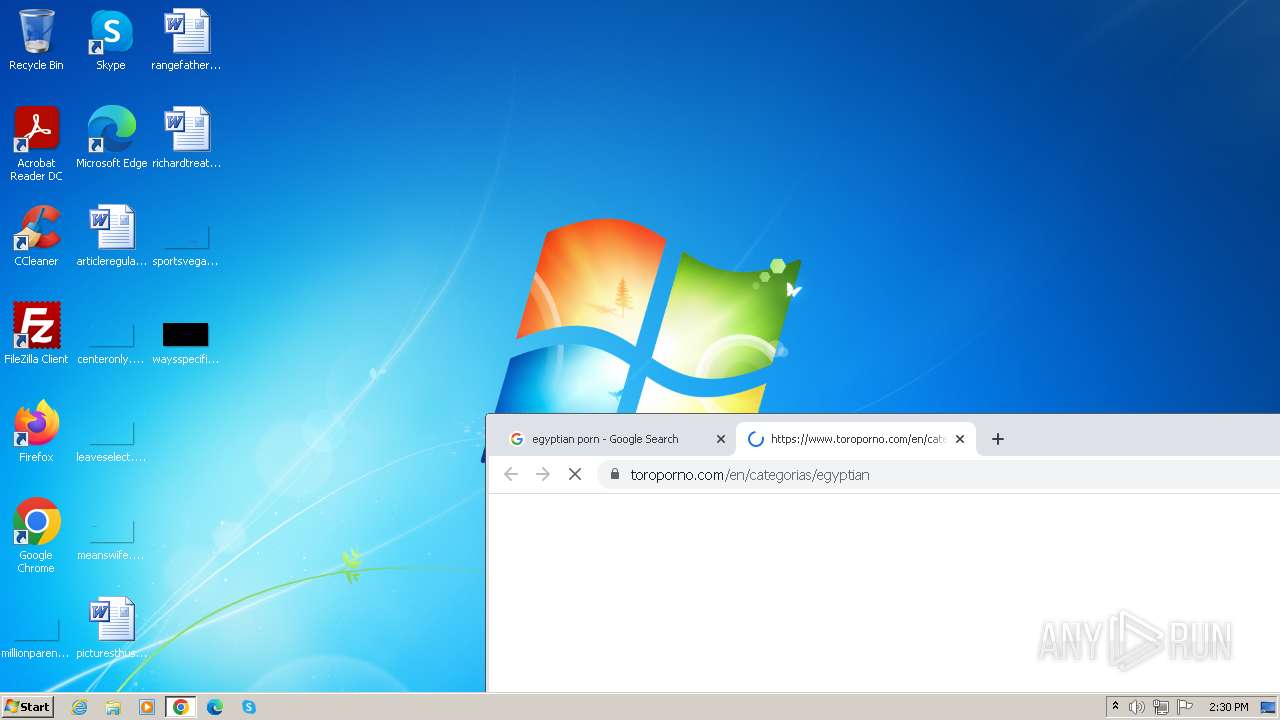The height and width of the screenshot is (720, 1280).
Task: Open the network status tray icon
Action: pyautogui.click(x=1161, y=707)
